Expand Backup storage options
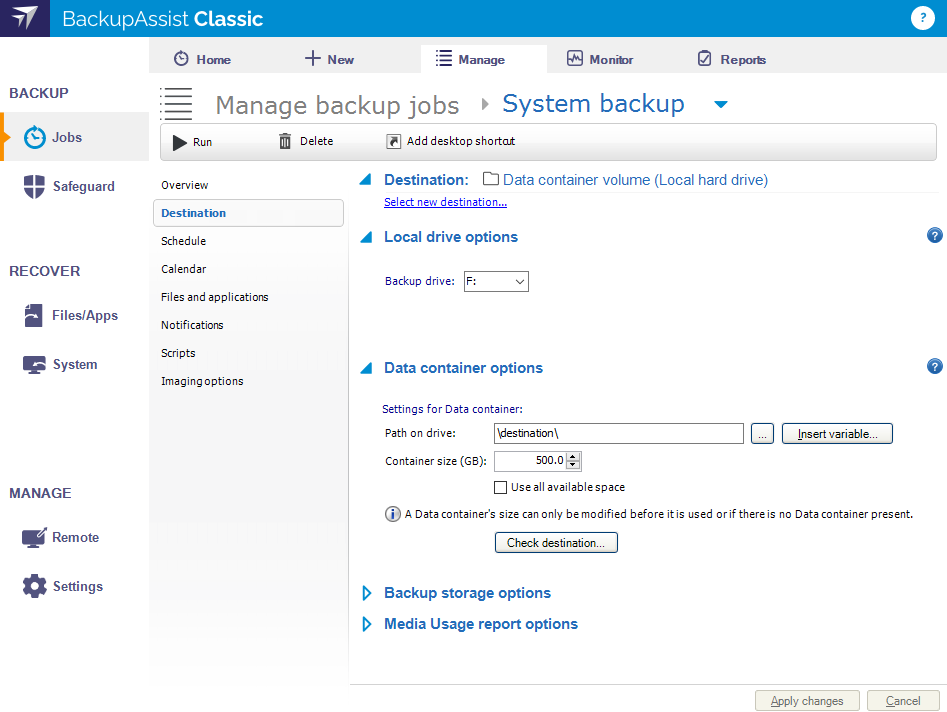 pos(366,593)
